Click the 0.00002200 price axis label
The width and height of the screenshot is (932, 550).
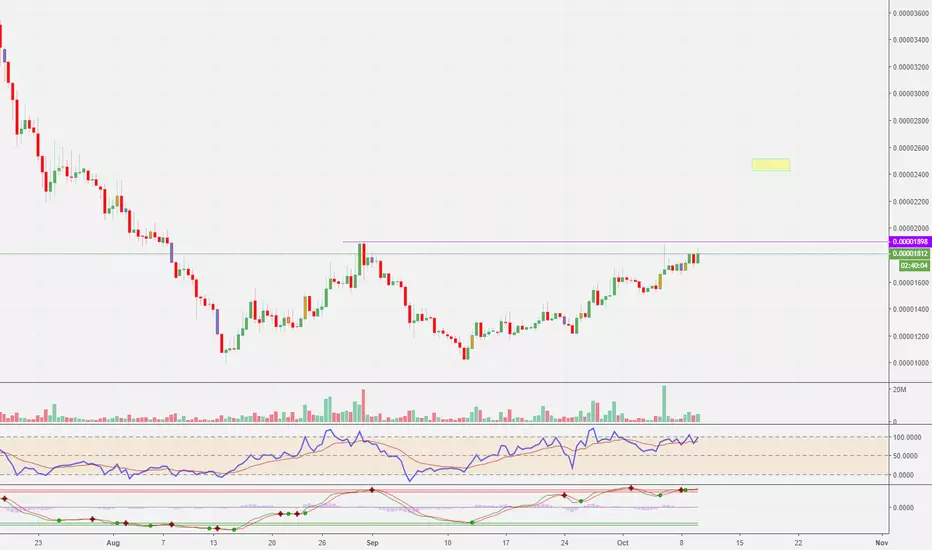coord(911,202)
